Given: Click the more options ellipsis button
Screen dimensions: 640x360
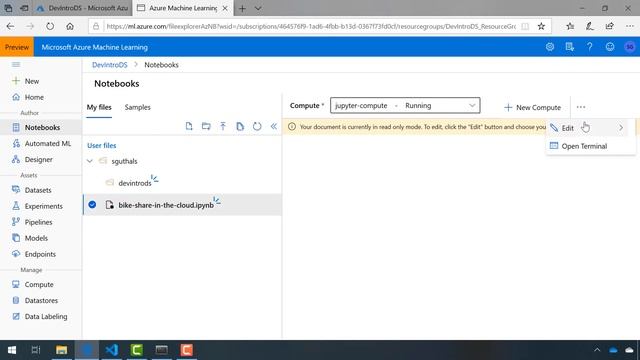Looking at the screenshot, I should 581,107.
